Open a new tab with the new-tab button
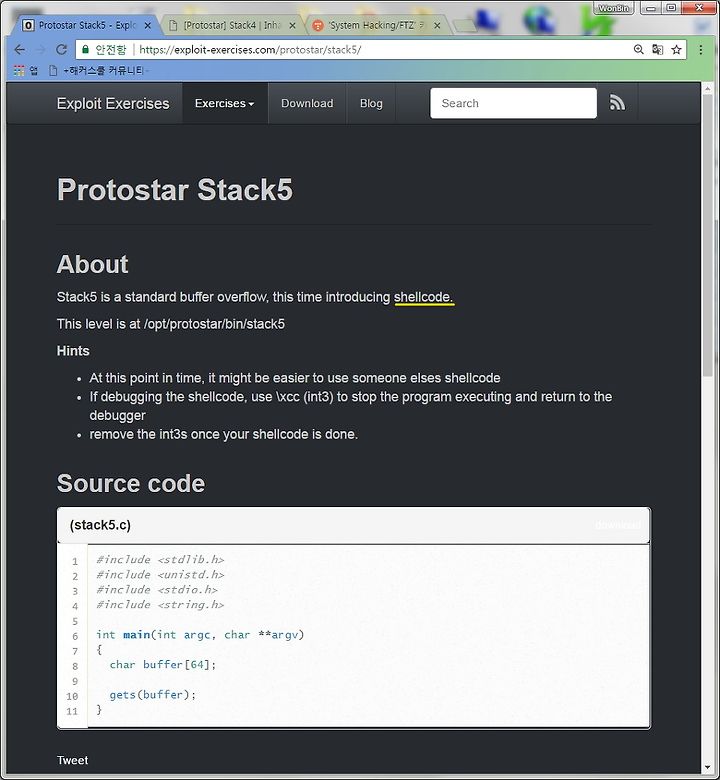 tap(464, 25)
